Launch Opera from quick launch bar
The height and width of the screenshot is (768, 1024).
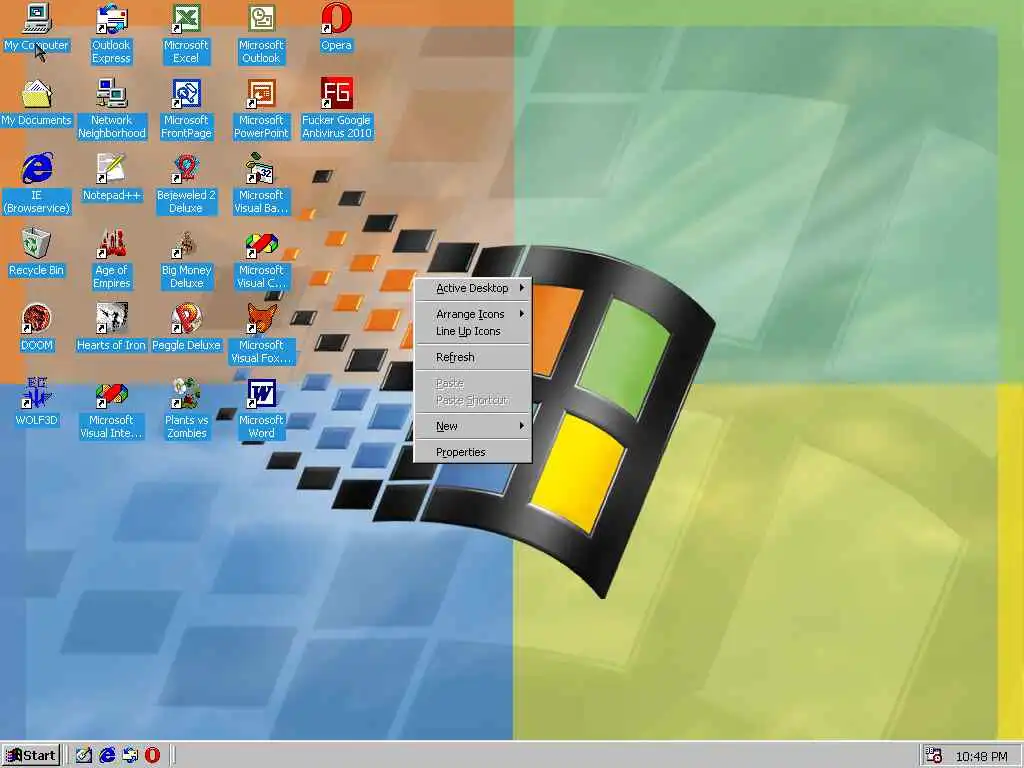[152, 756]
